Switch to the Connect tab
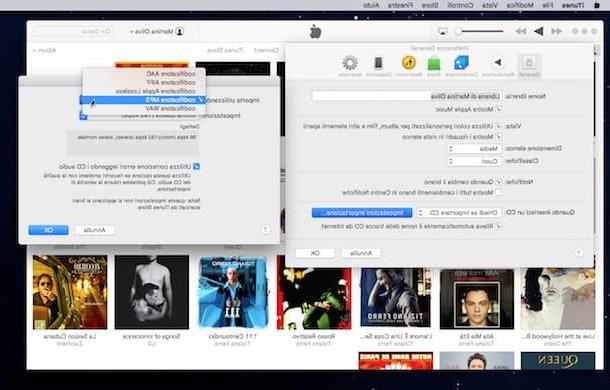 click(x=266, y=50)
